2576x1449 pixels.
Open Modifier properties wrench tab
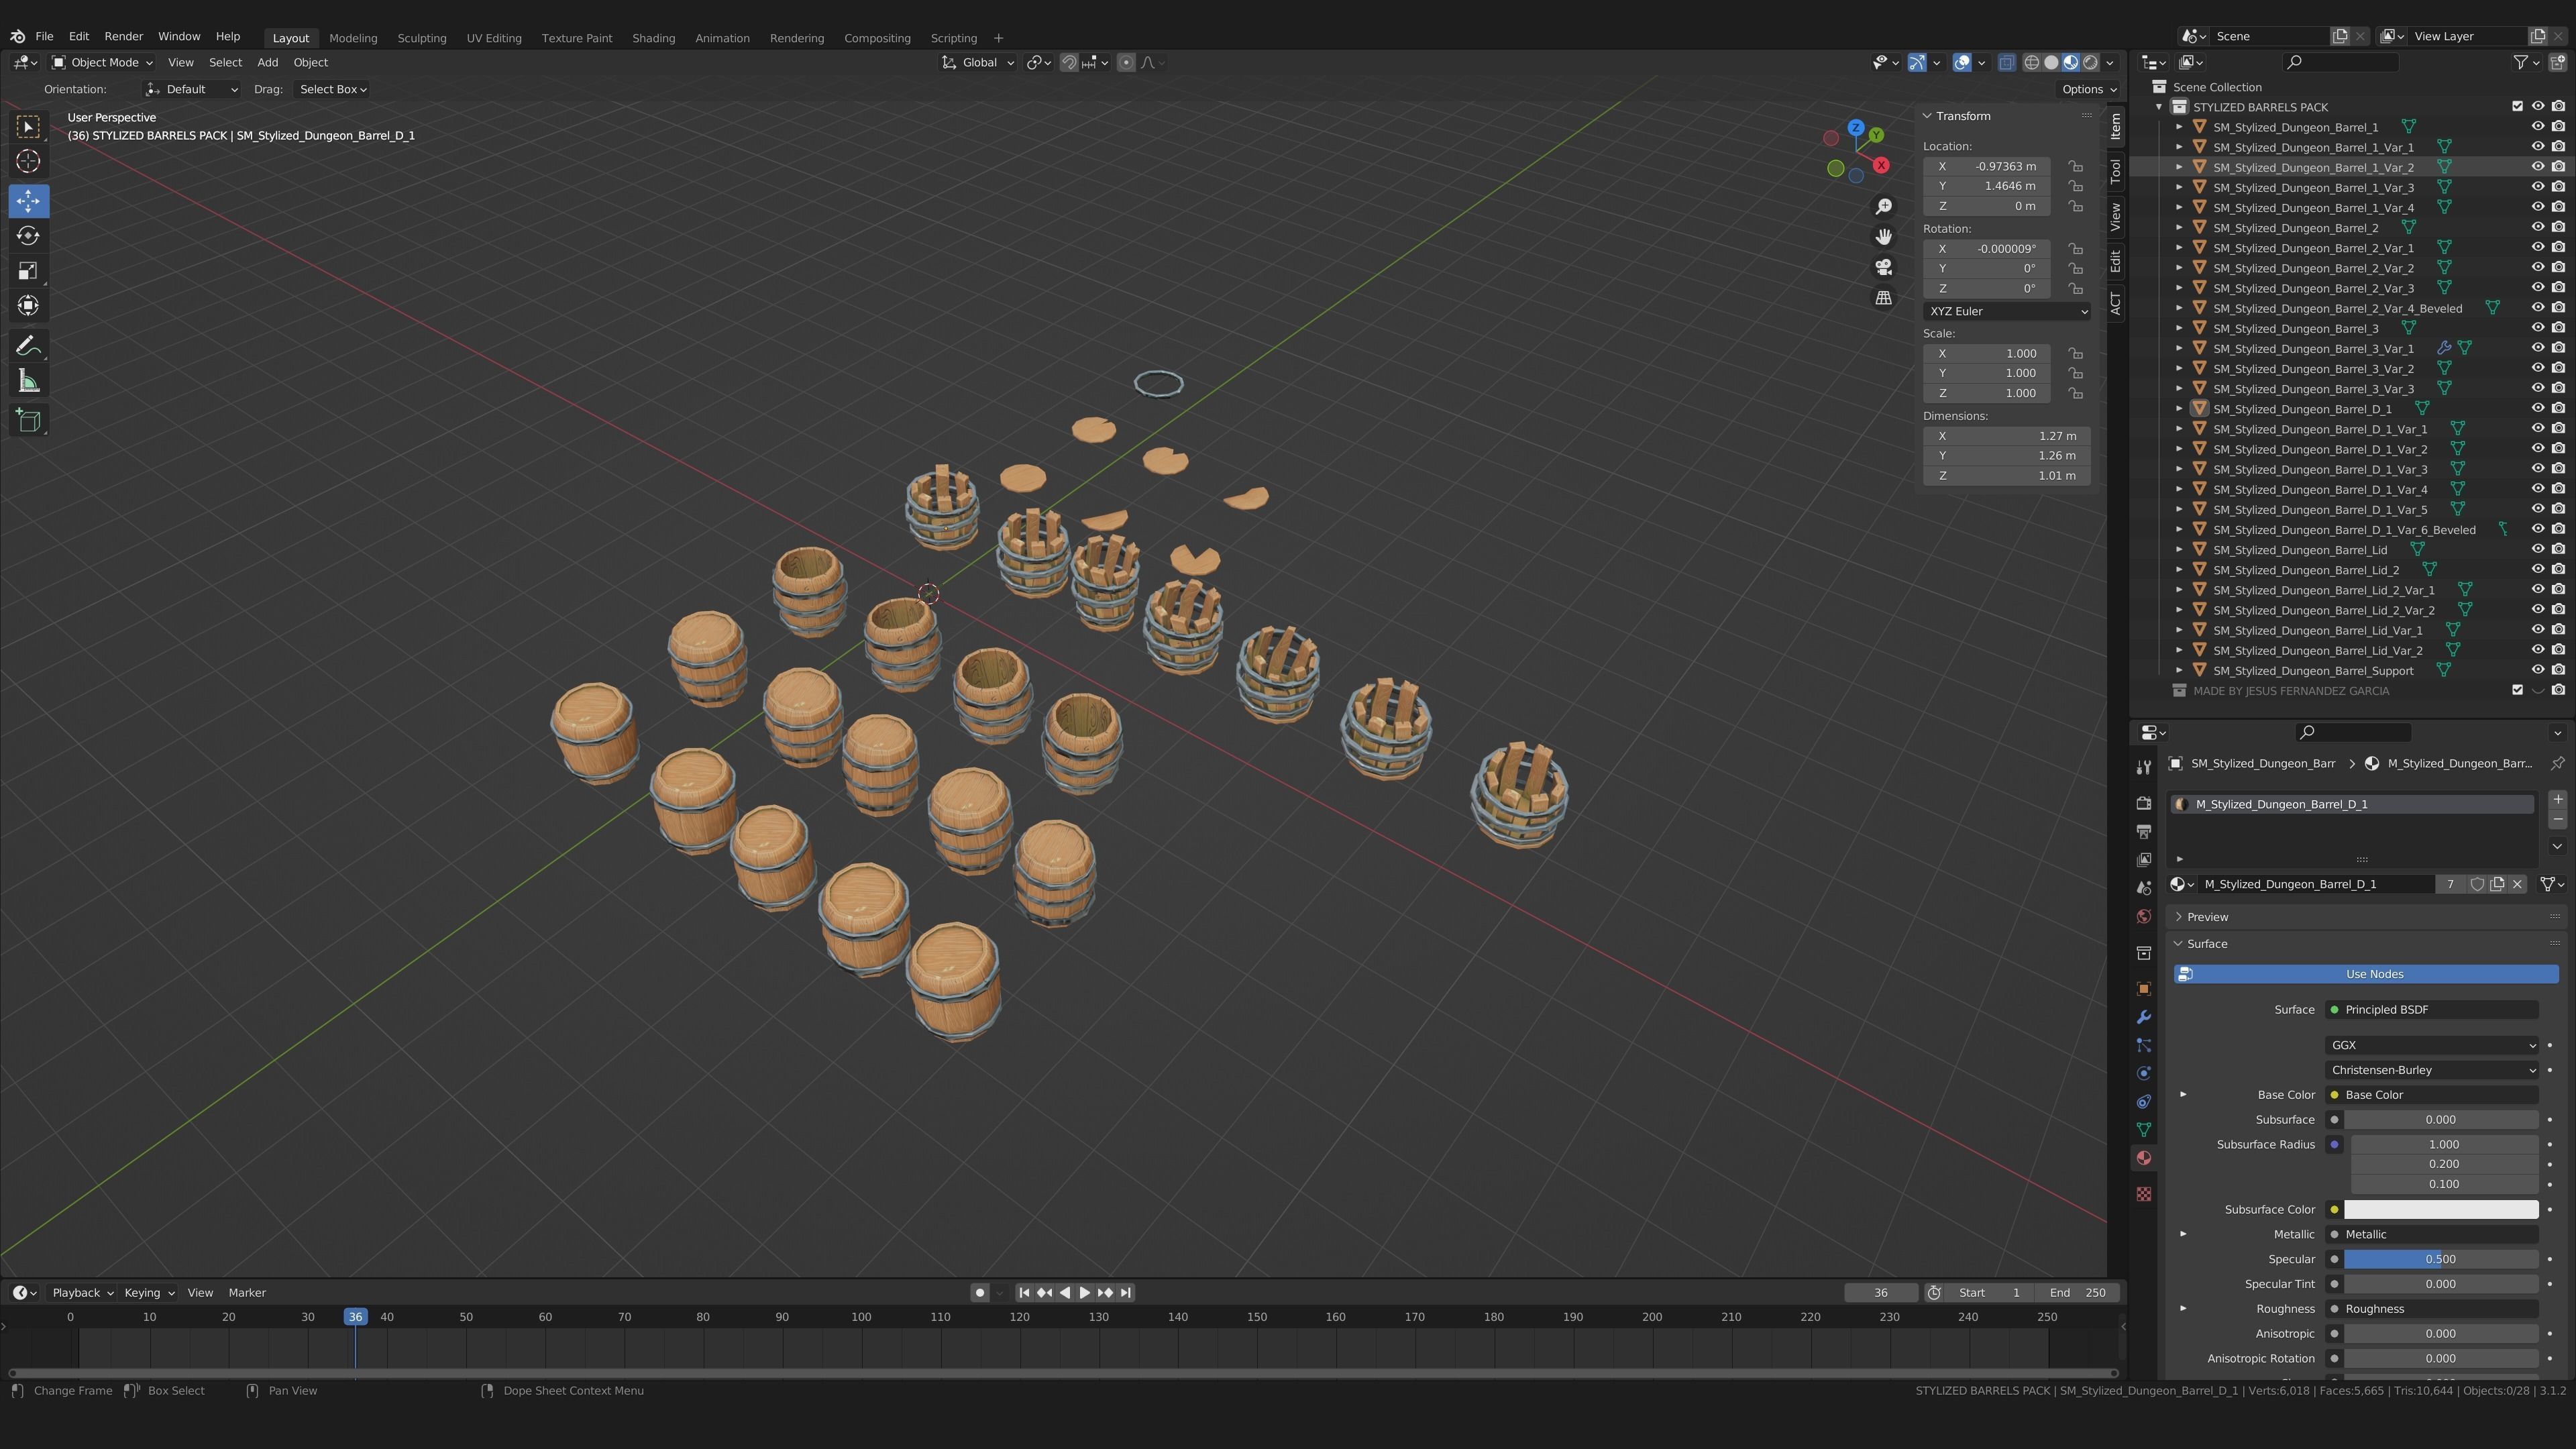point(2143,1017)
